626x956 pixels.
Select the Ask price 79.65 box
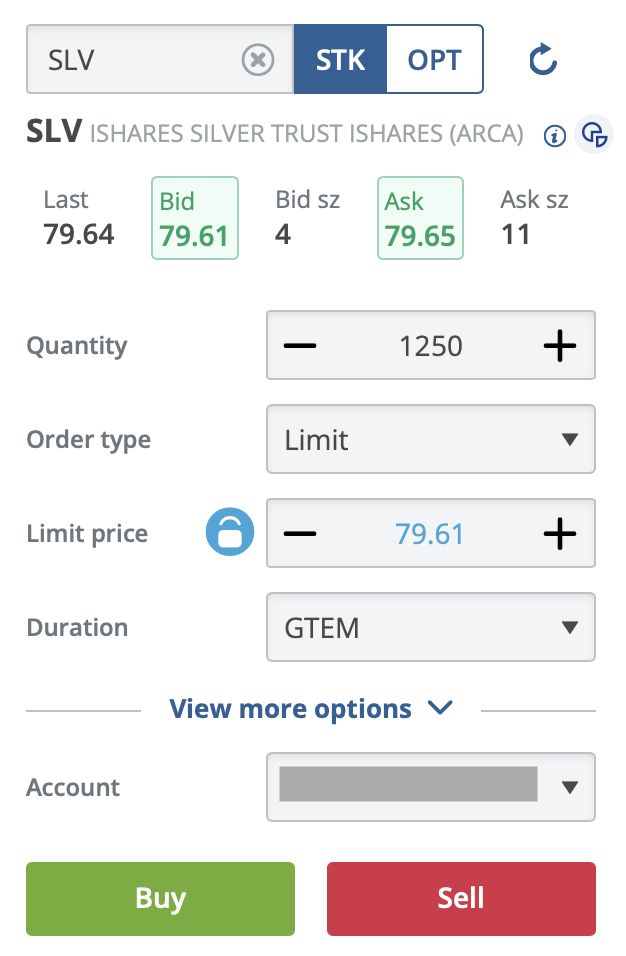[x=420, y=218]
